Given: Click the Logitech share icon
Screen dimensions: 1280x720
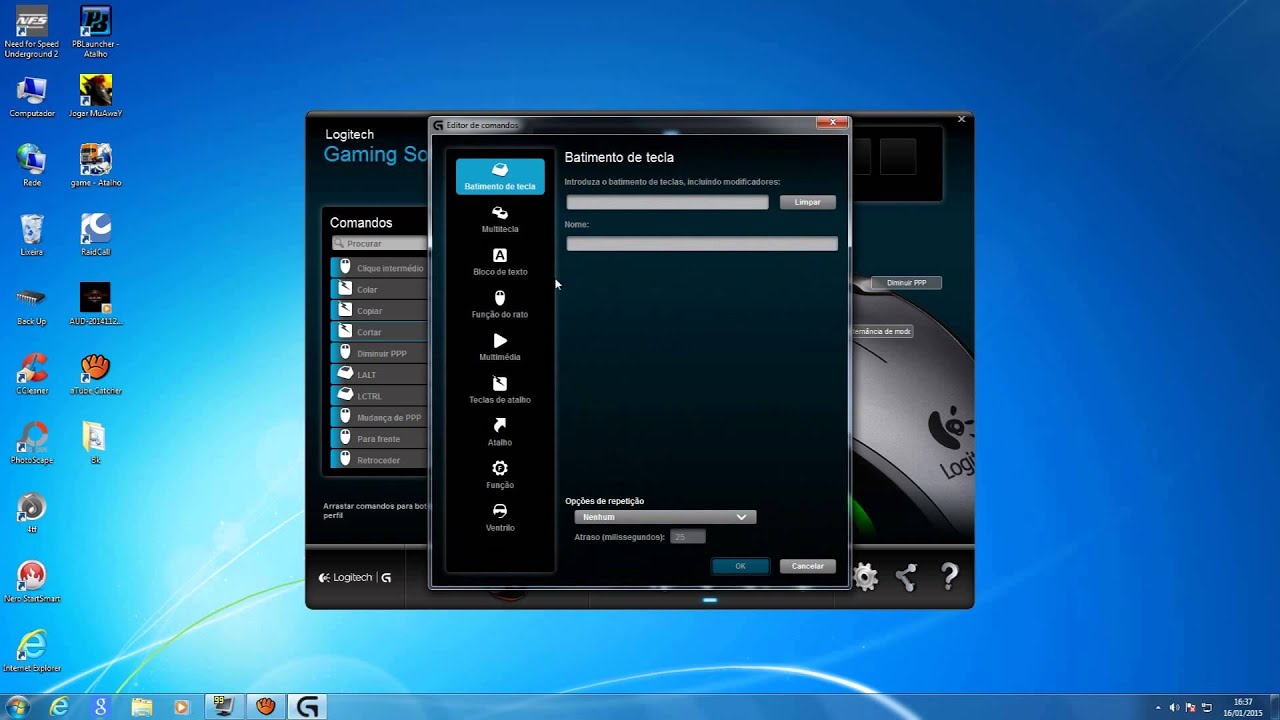Looking at the screenshot, I should click(x=907, y=577).
